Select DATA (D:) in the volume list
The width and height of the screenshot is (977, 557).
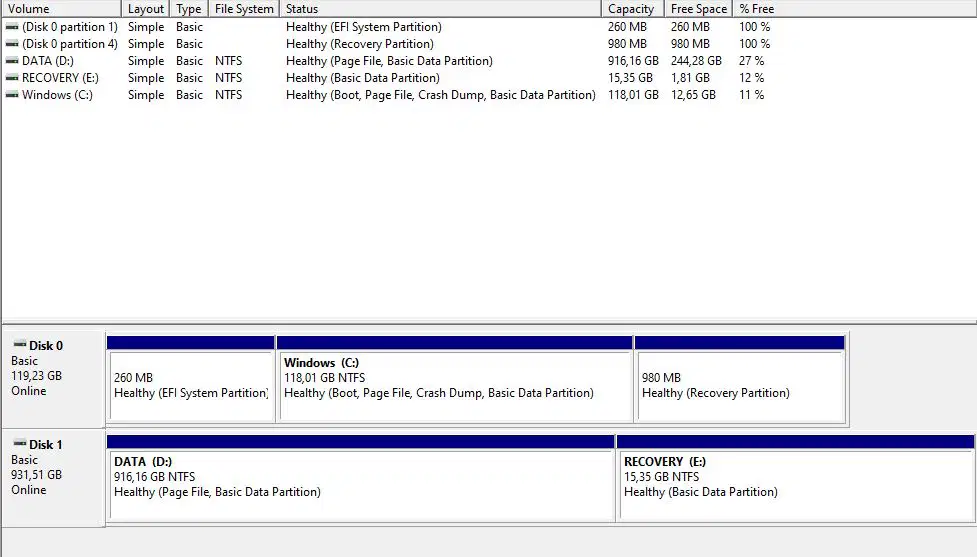[x=48, y=60]
